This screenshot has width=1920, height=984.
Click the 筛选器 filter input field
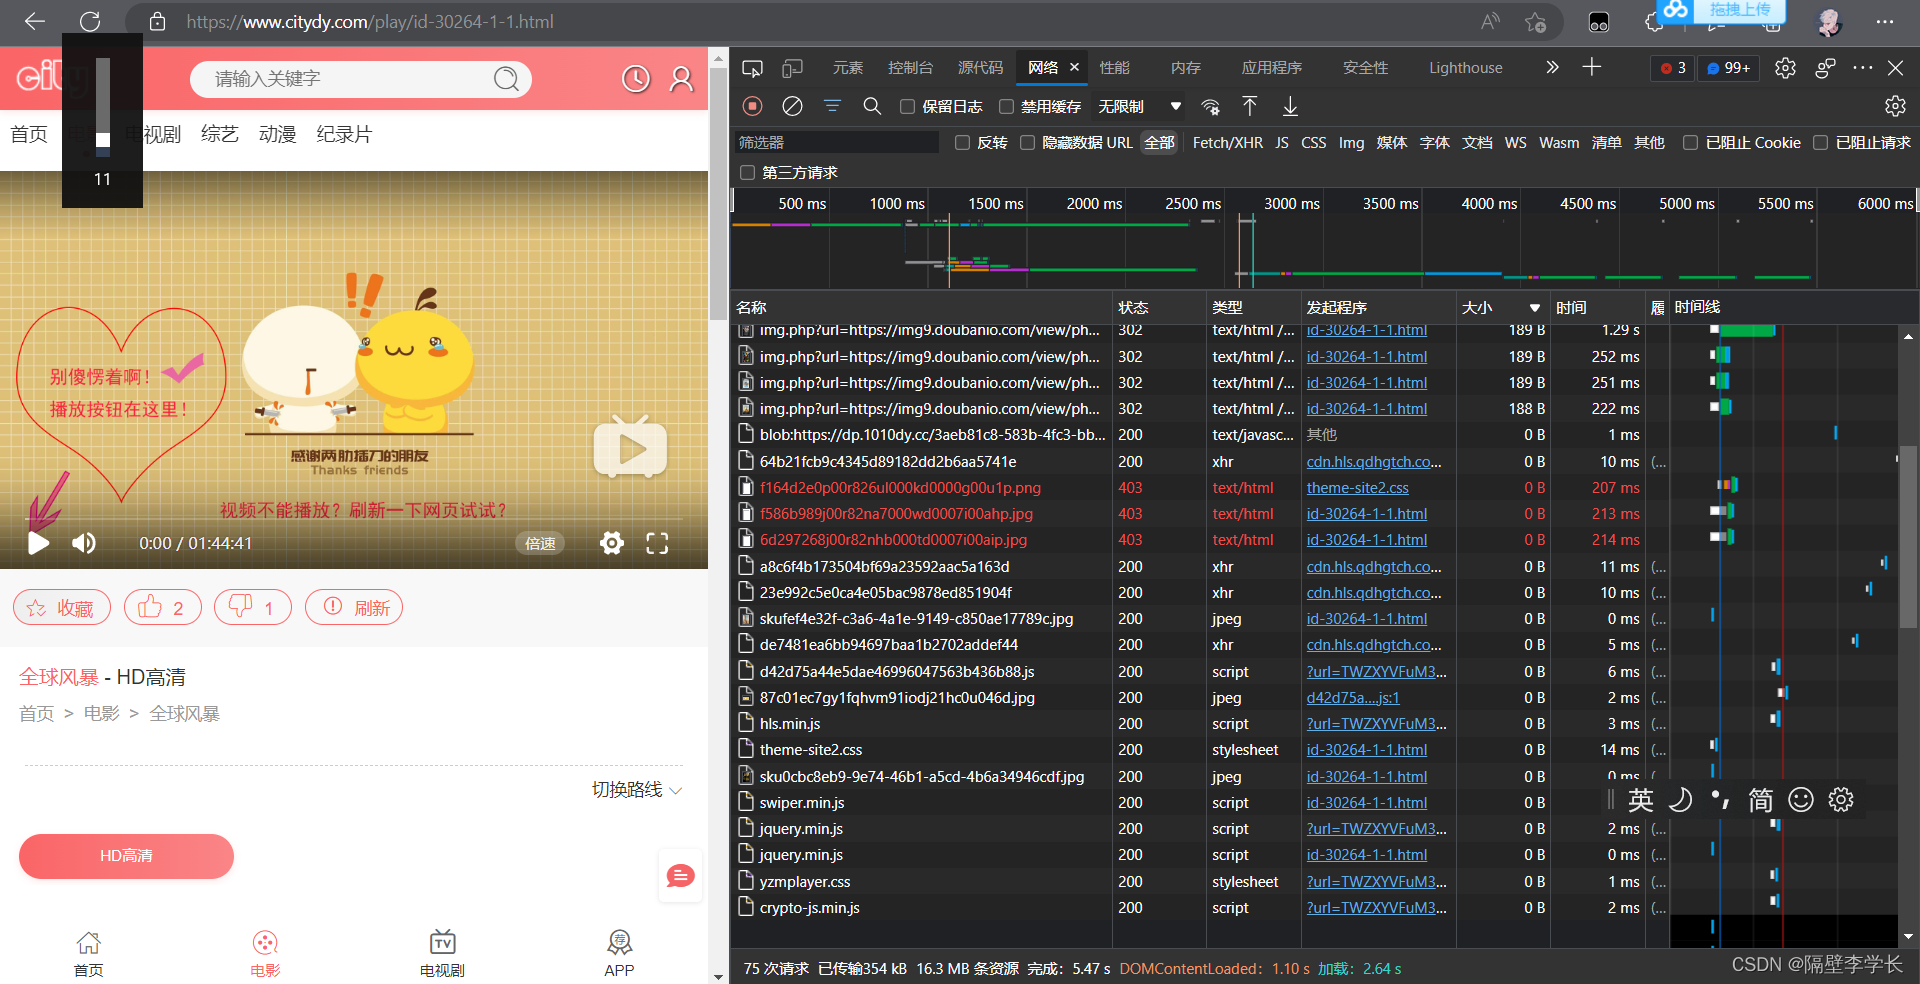click(837, 143)
